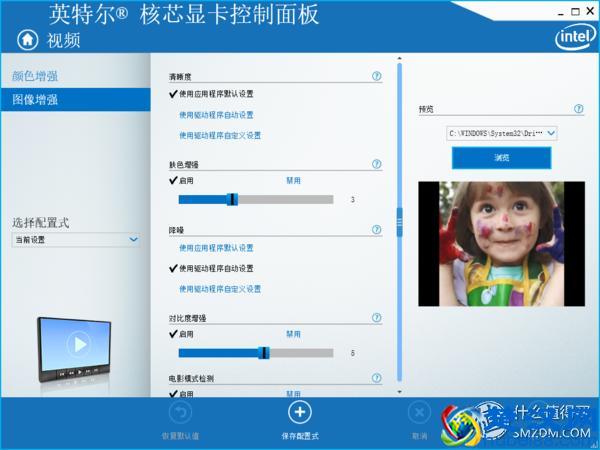The width and height of the screenshot is (600, 450).
Task: Go to the home screen icon
Action: coord(28,39)
